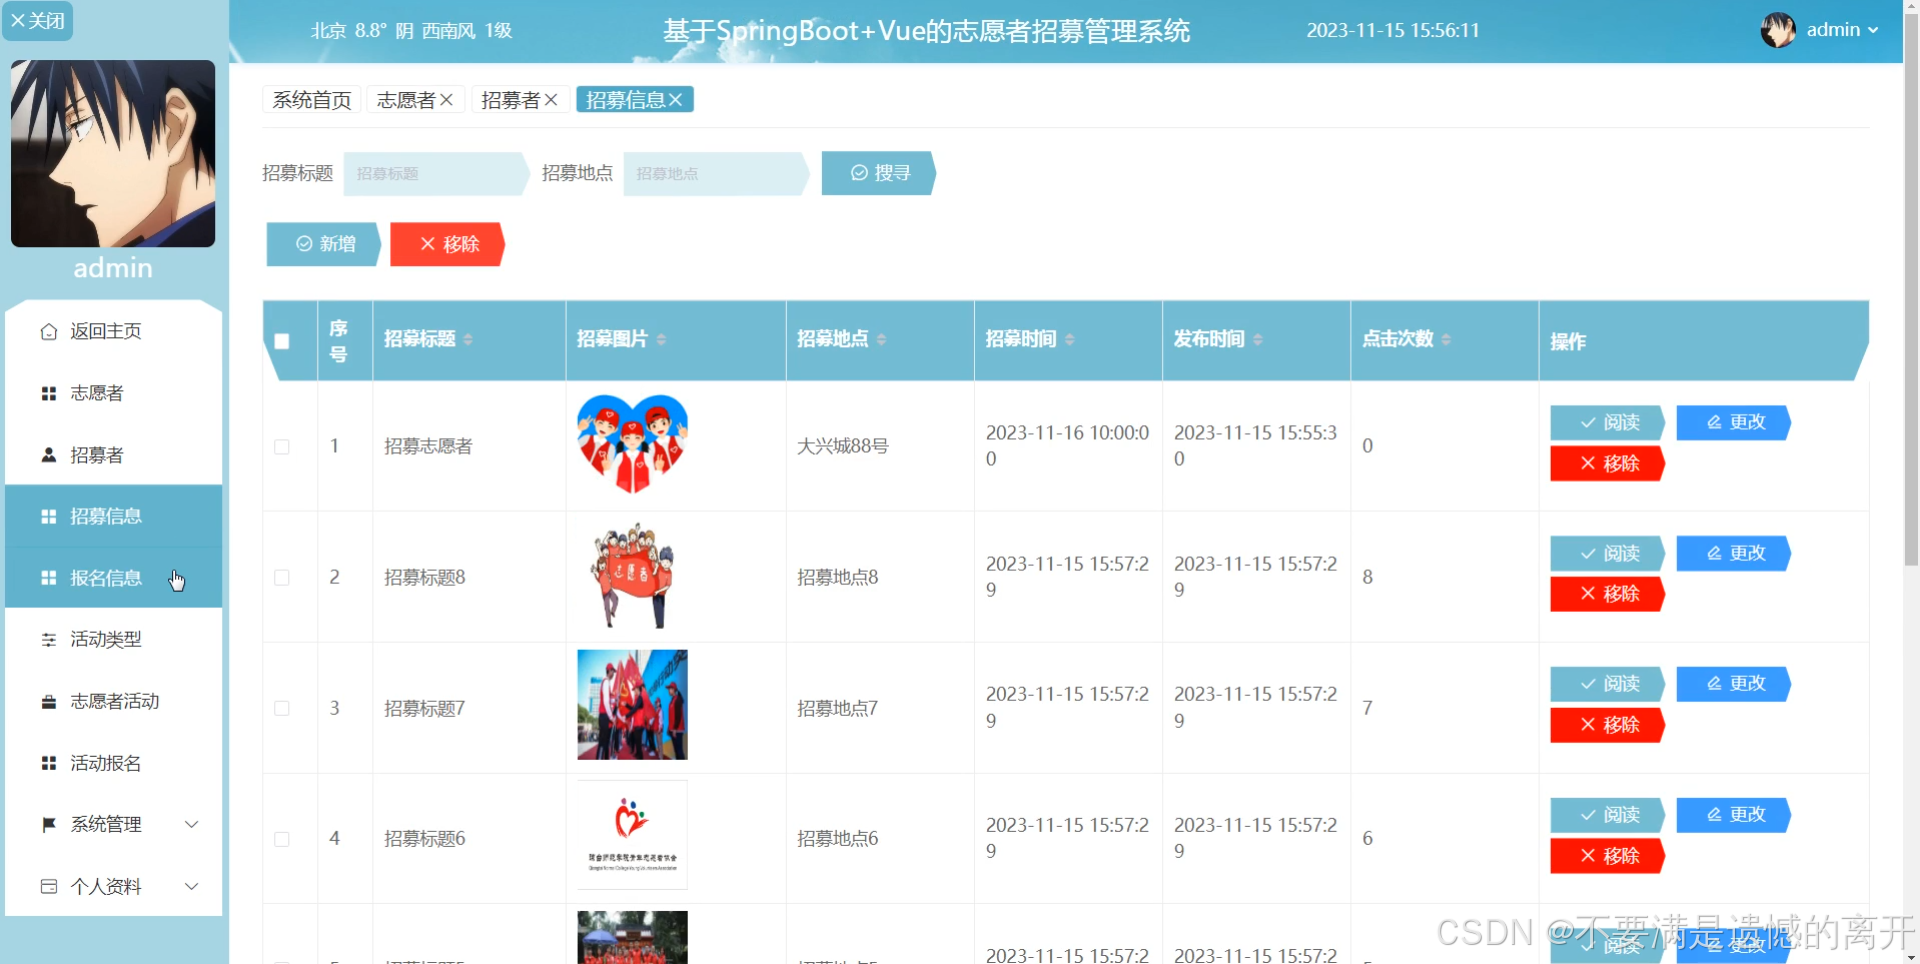Click 更改 for row 招募志愿者

1733,423
